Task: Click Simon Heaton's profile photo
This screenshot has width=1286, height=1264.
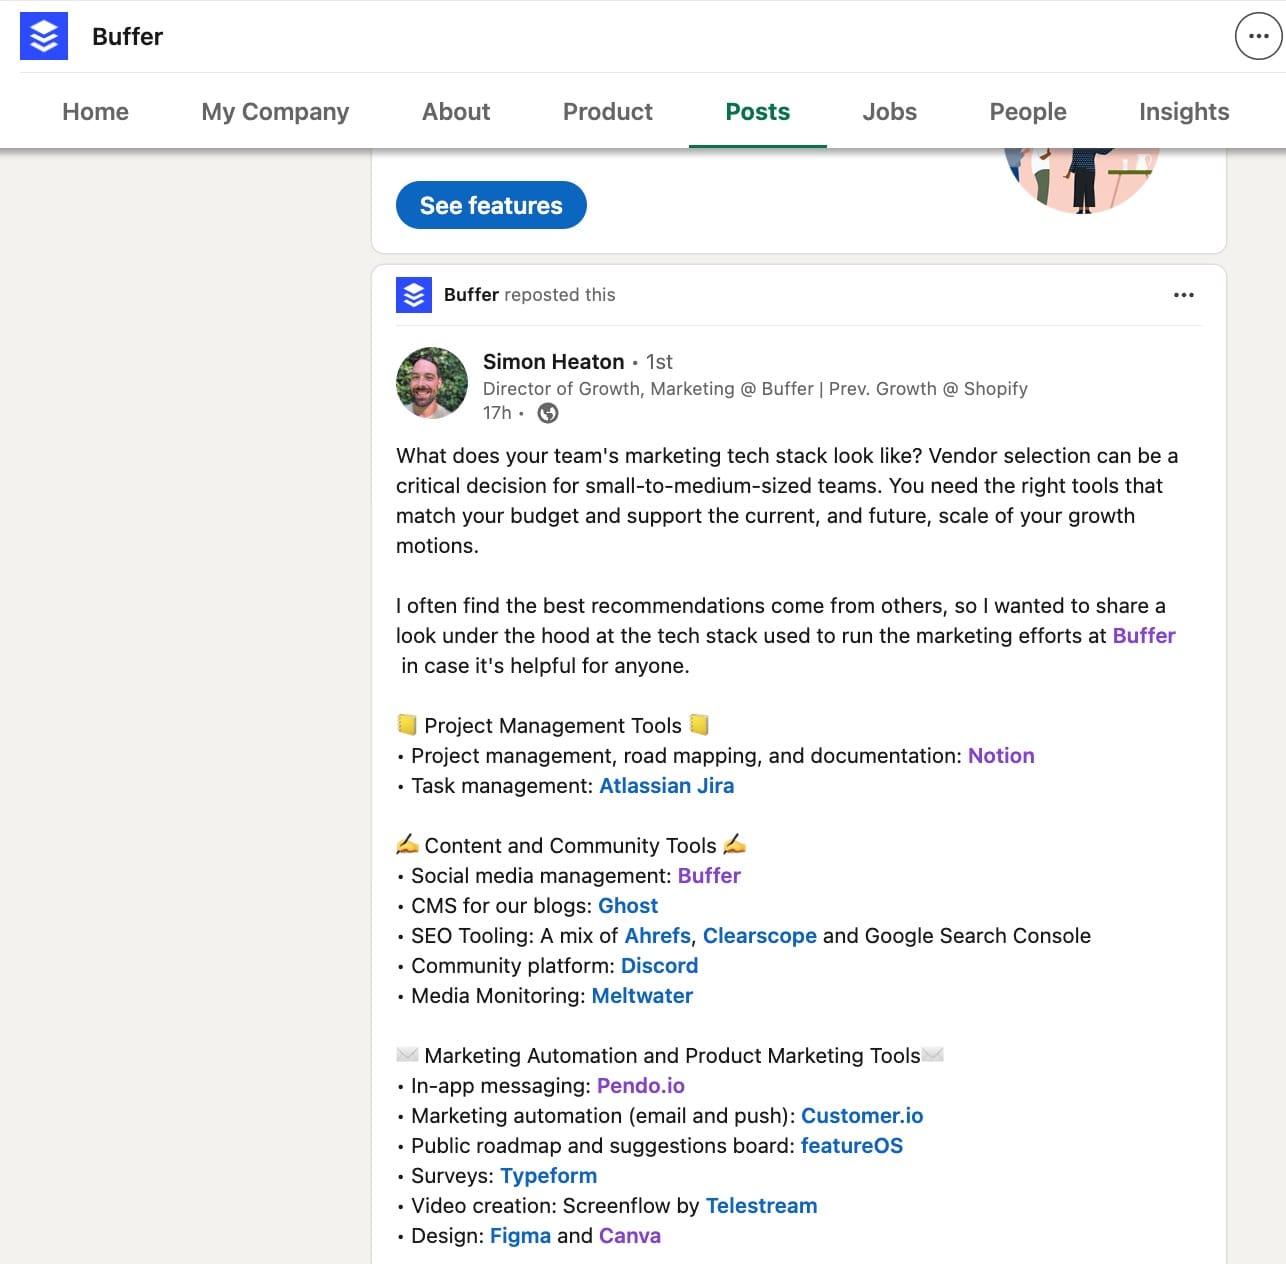Action: [x=432, y=383]
